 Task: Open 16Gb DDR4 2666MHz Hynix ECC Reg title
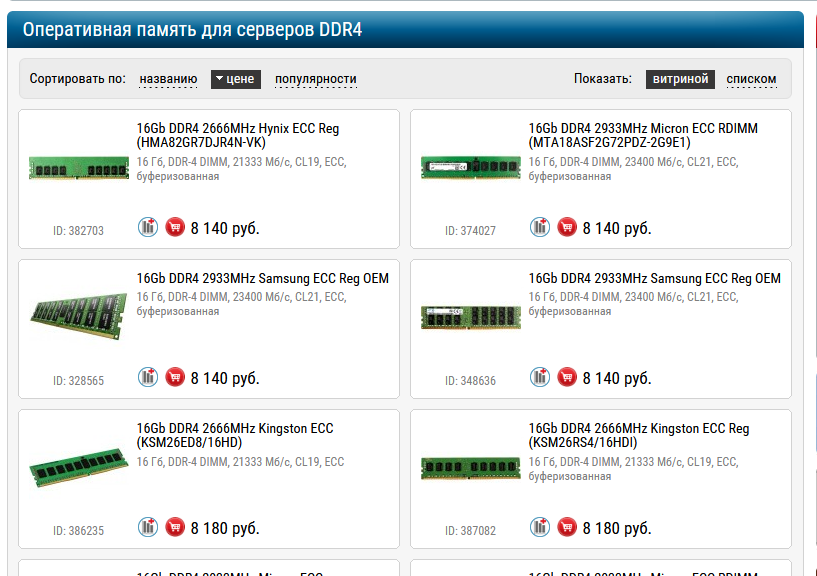tap(238, 136)
